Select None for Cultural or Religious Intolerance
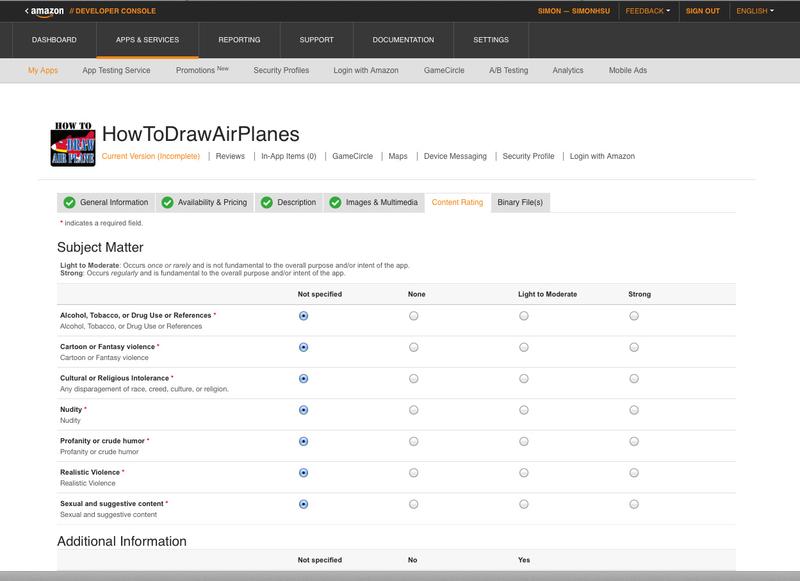The height and width of the screenshot is (581, 800). pos(414,378)
